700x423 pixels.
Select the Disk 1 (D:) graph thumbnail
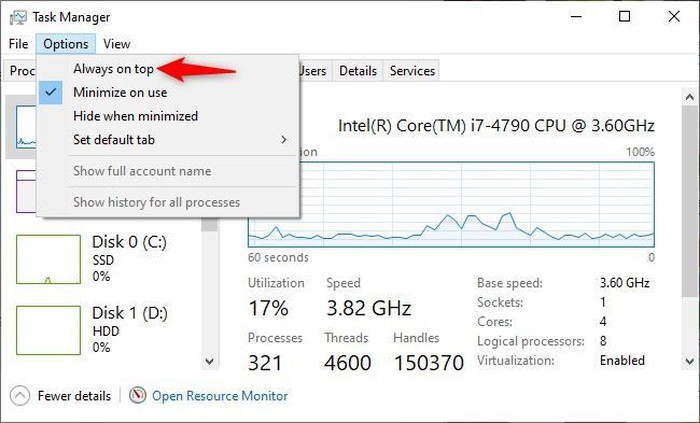pyautogui.click(x=48, y=330)
